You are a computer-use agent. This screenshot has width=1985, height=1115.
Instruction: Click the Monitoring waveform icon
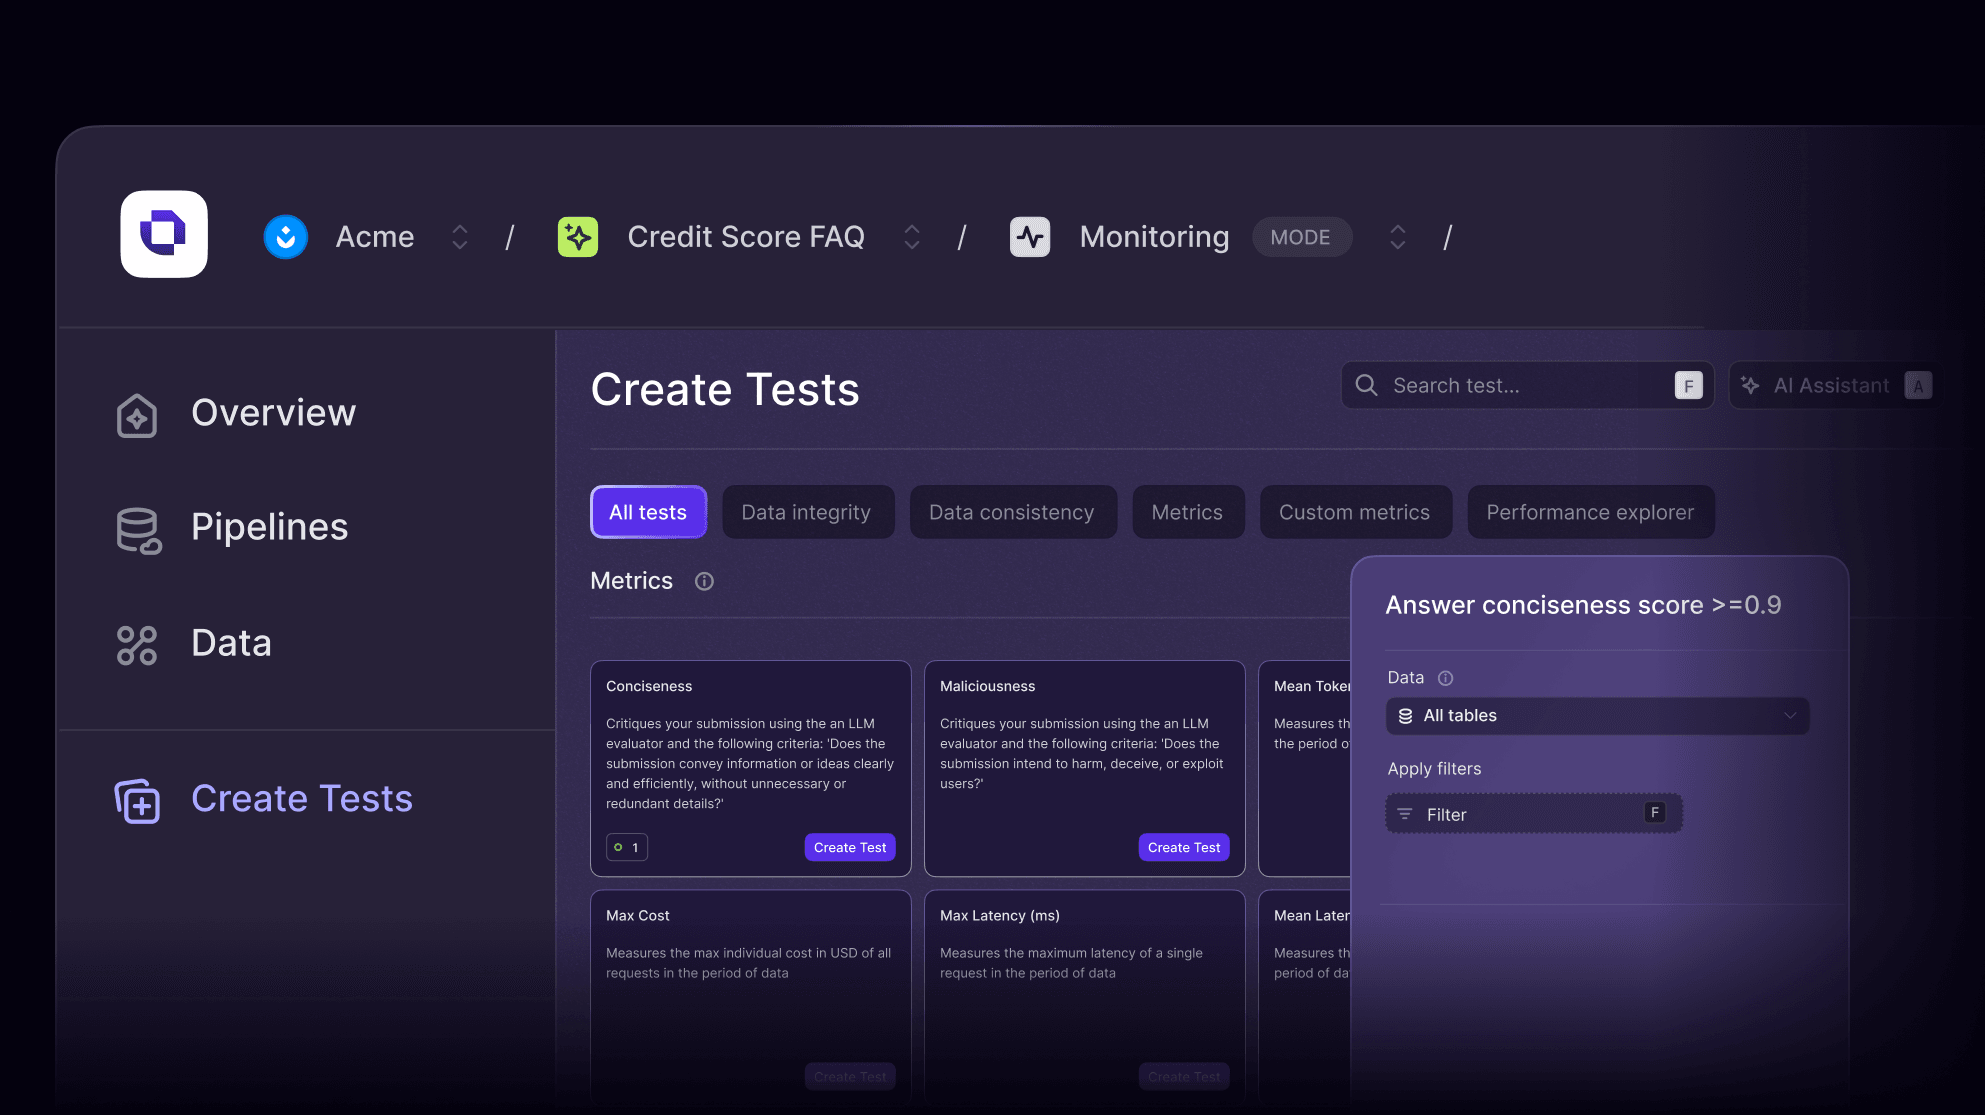click(1029, 236)
